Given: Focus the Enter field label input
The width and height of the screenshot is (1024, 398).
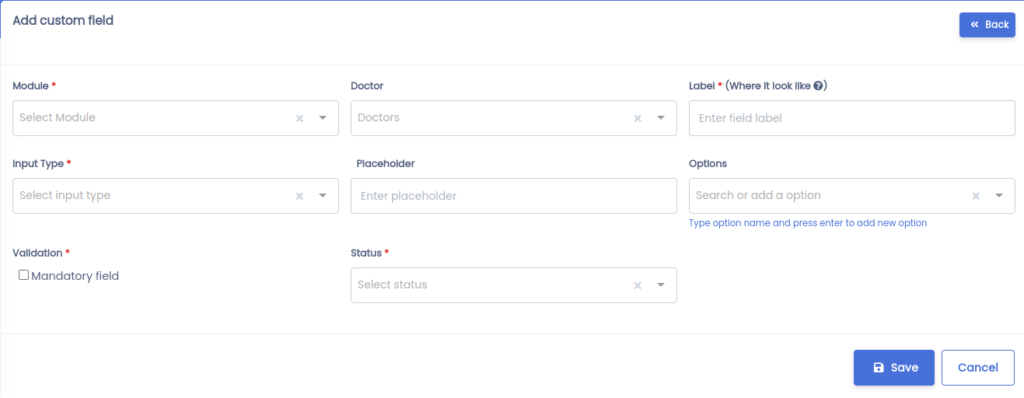Looking at the screenshot, I should point(852,118).
